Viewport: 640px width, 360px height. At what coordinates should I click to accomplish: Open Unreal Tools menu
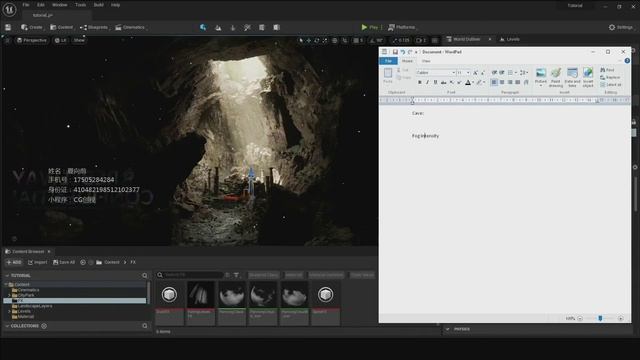coord(80,5)
